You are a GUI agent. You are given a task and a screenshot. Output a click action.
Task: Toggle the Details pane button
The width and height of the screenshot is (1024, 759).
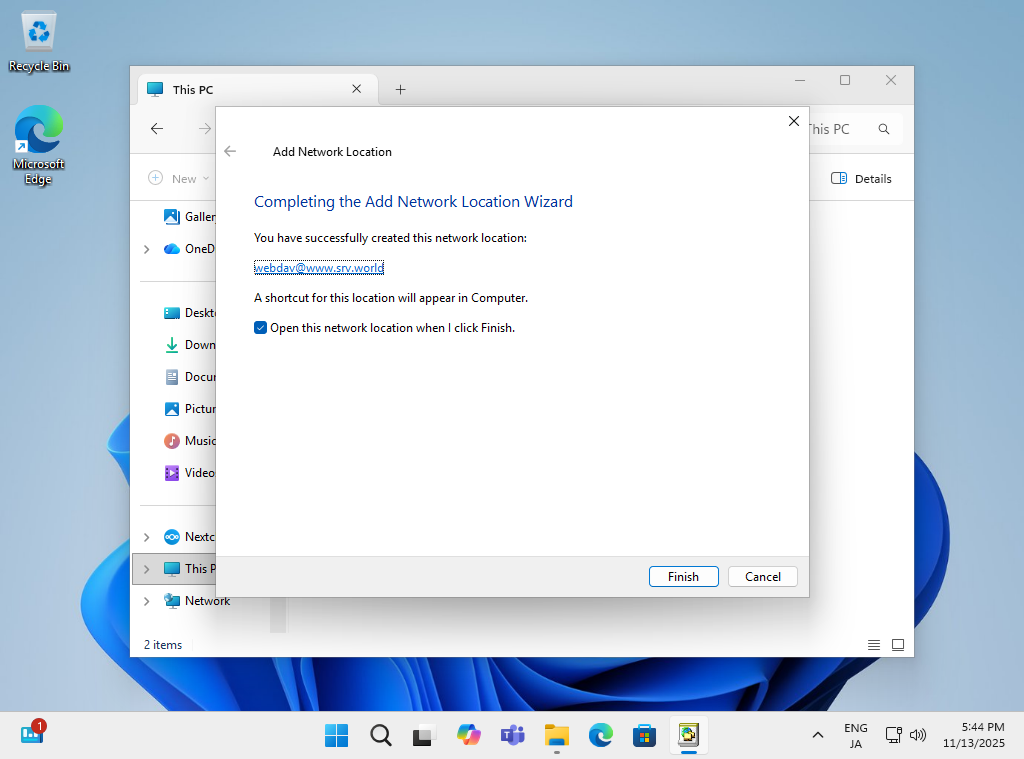860,178
